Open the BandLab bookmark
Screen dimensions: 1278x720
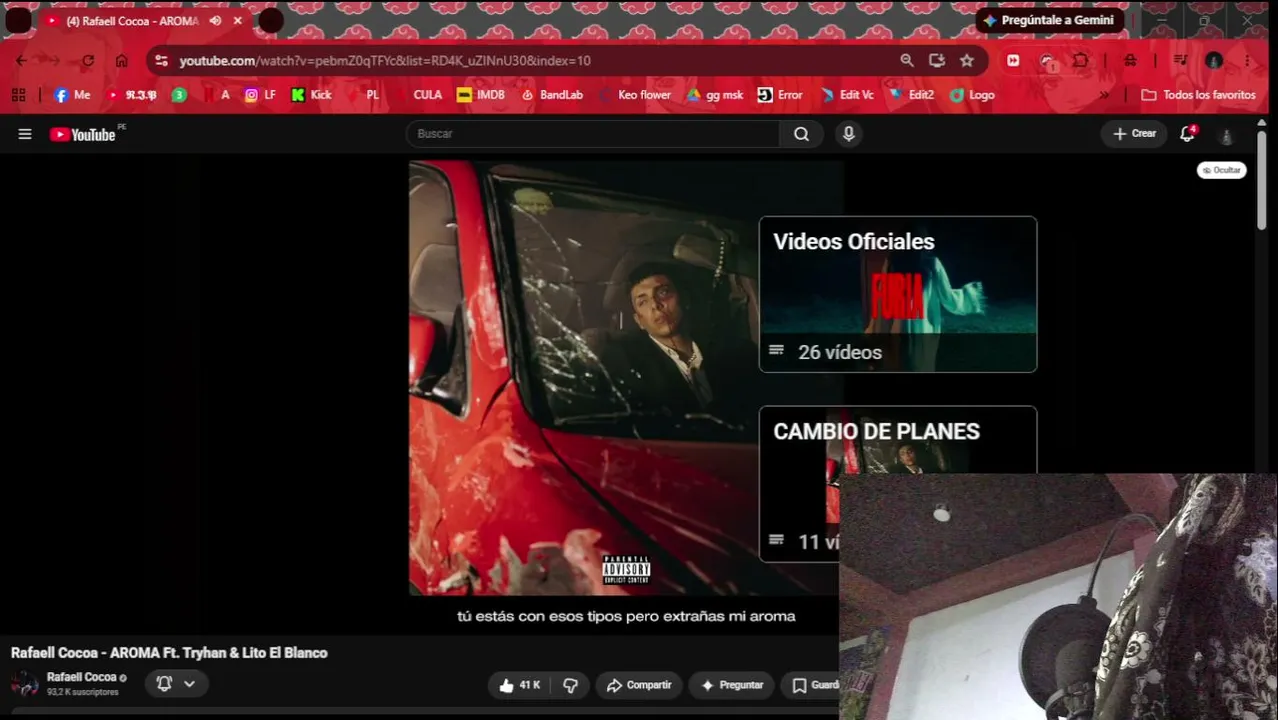point(552,95)
